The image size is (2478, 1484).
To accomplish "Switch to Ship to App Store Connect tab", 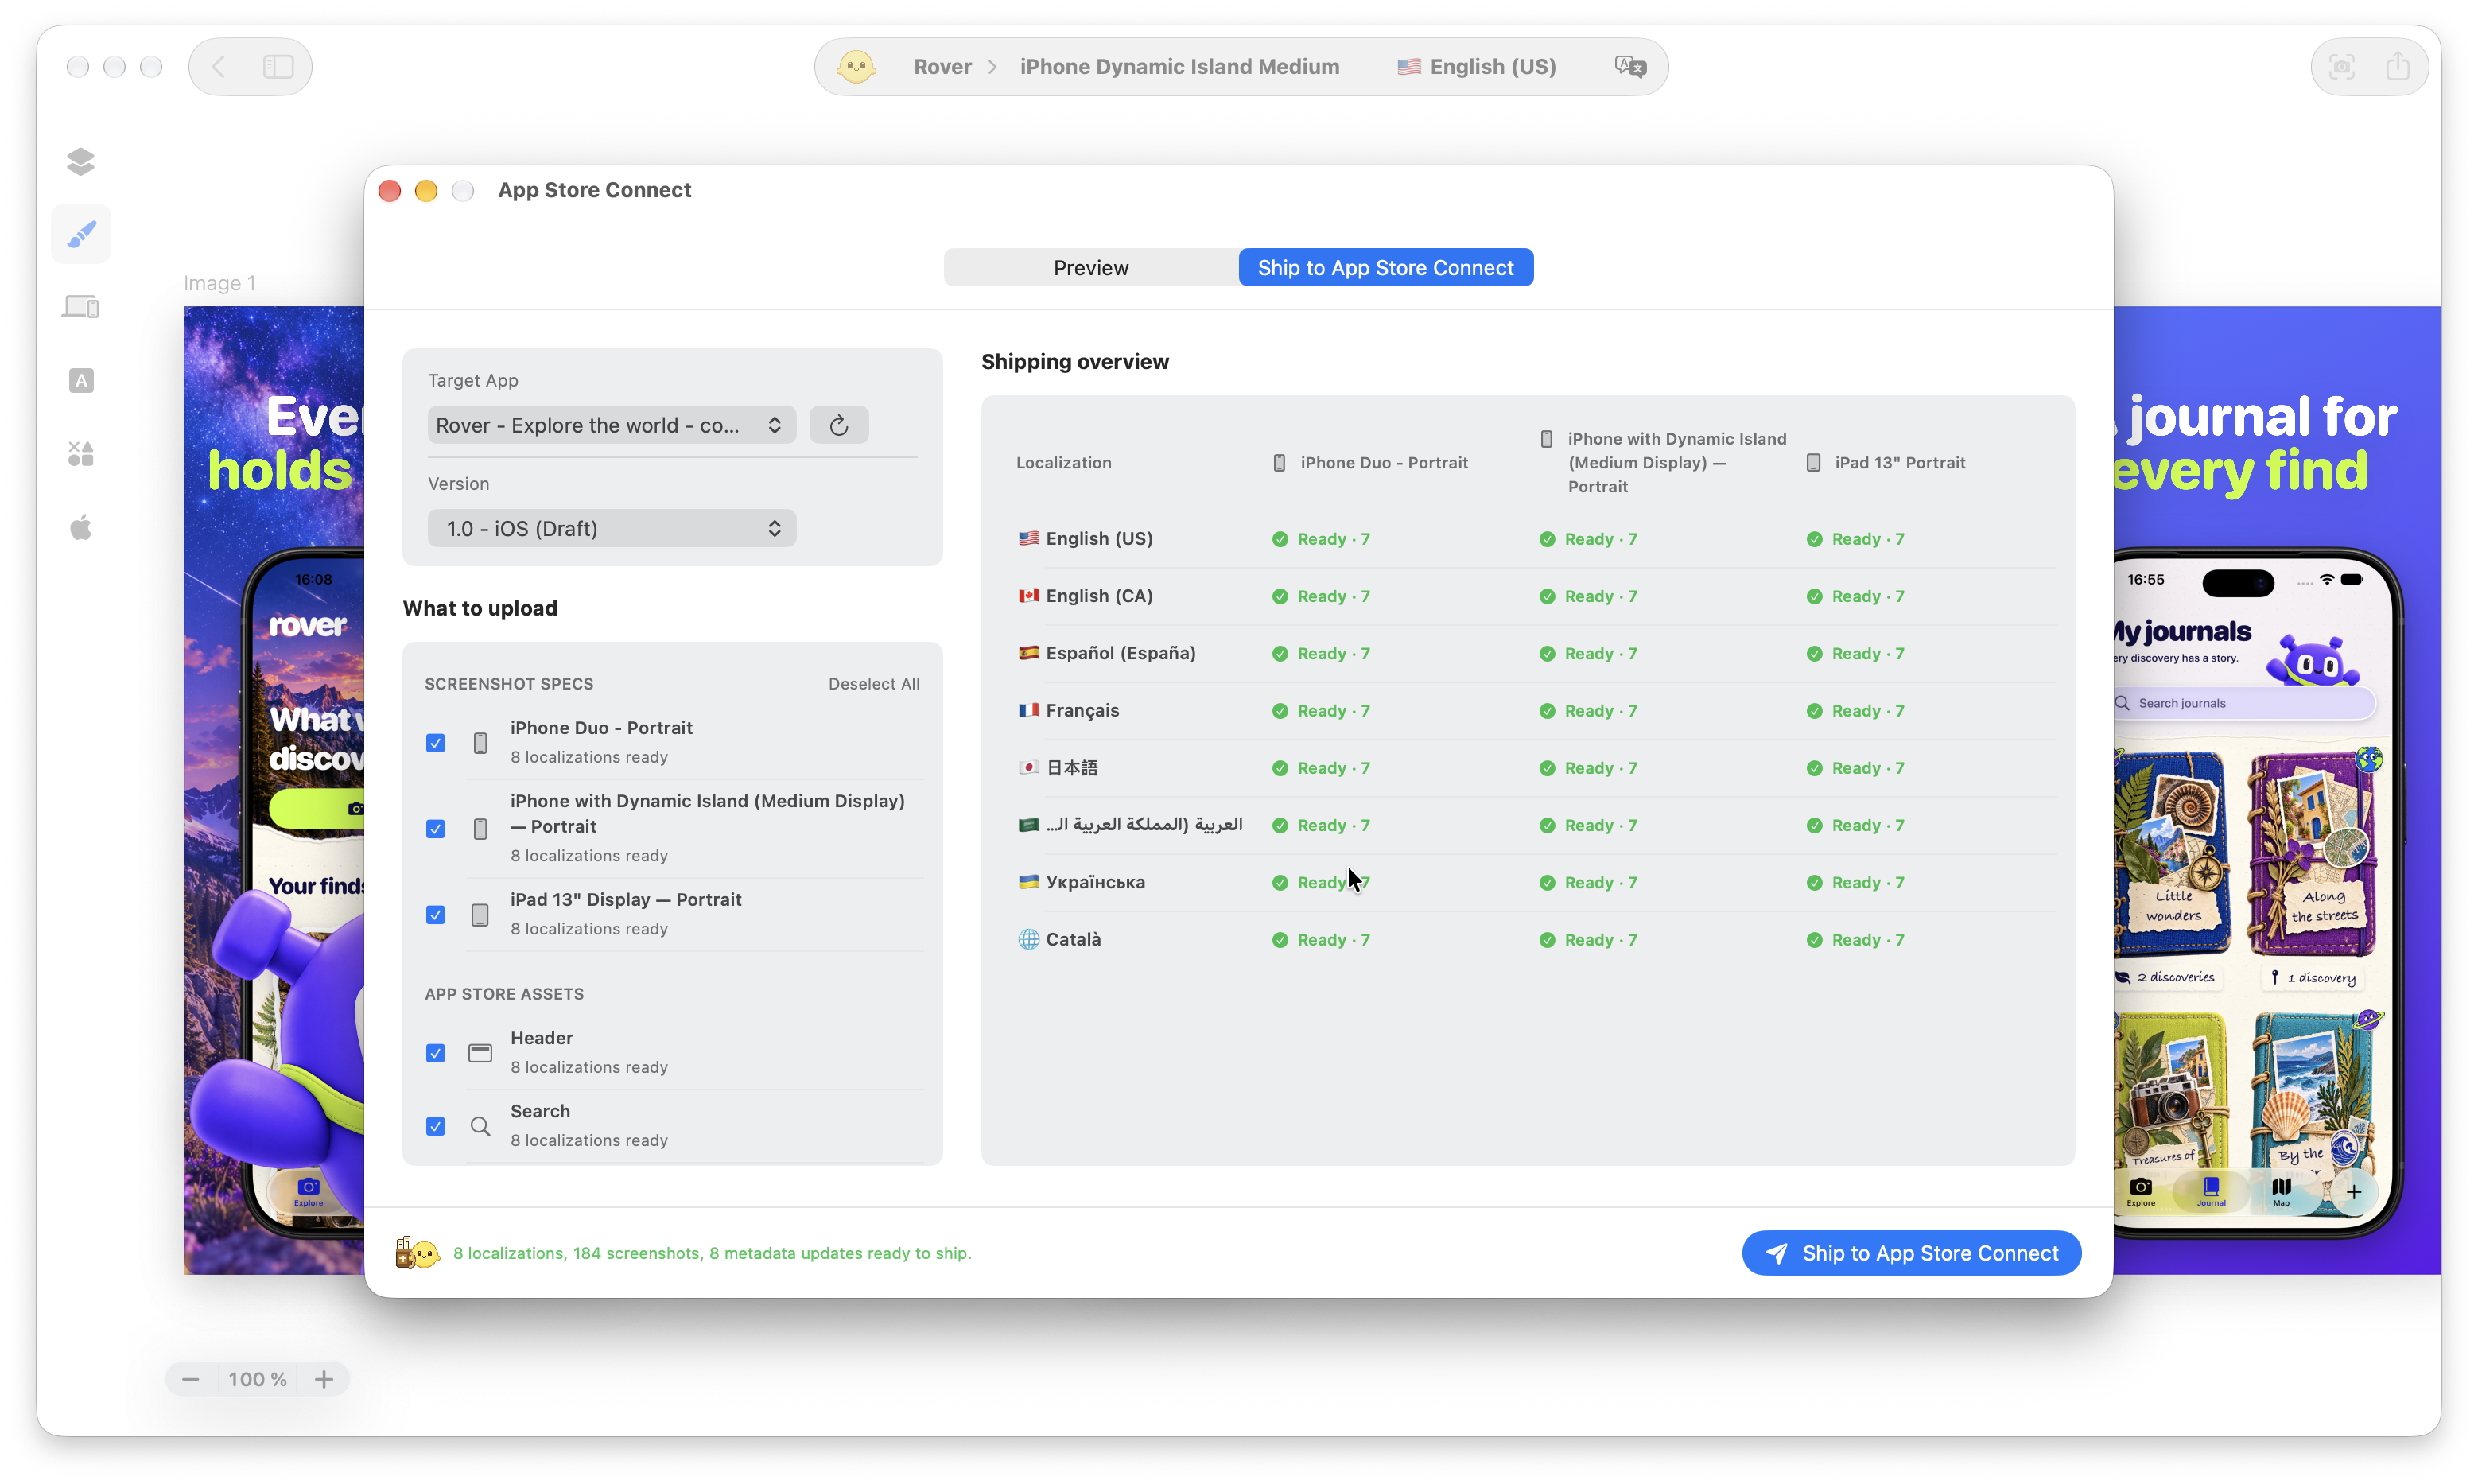I will (x=1385, y=268).
